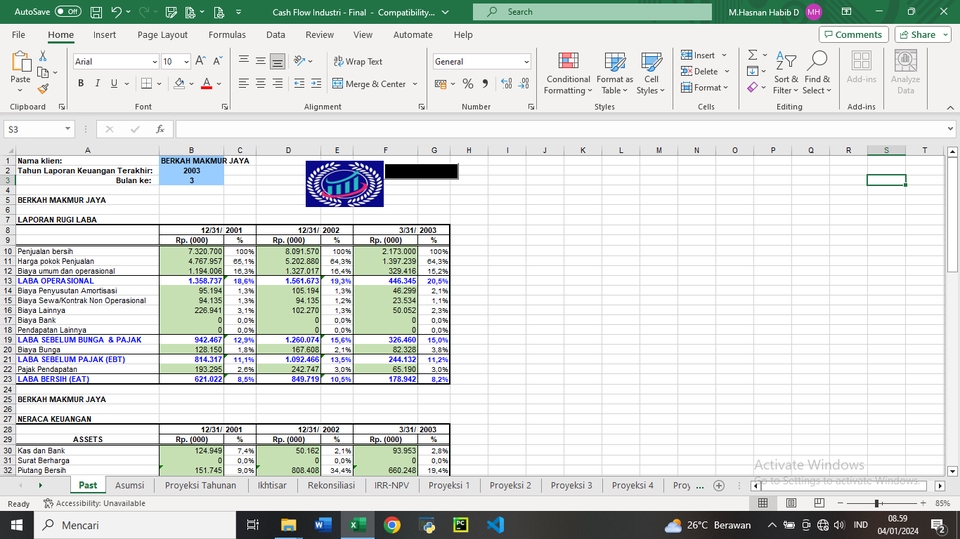The image size is (960, 539).
Task: Click the Format Painter brush icon
Action: (43, 89)
